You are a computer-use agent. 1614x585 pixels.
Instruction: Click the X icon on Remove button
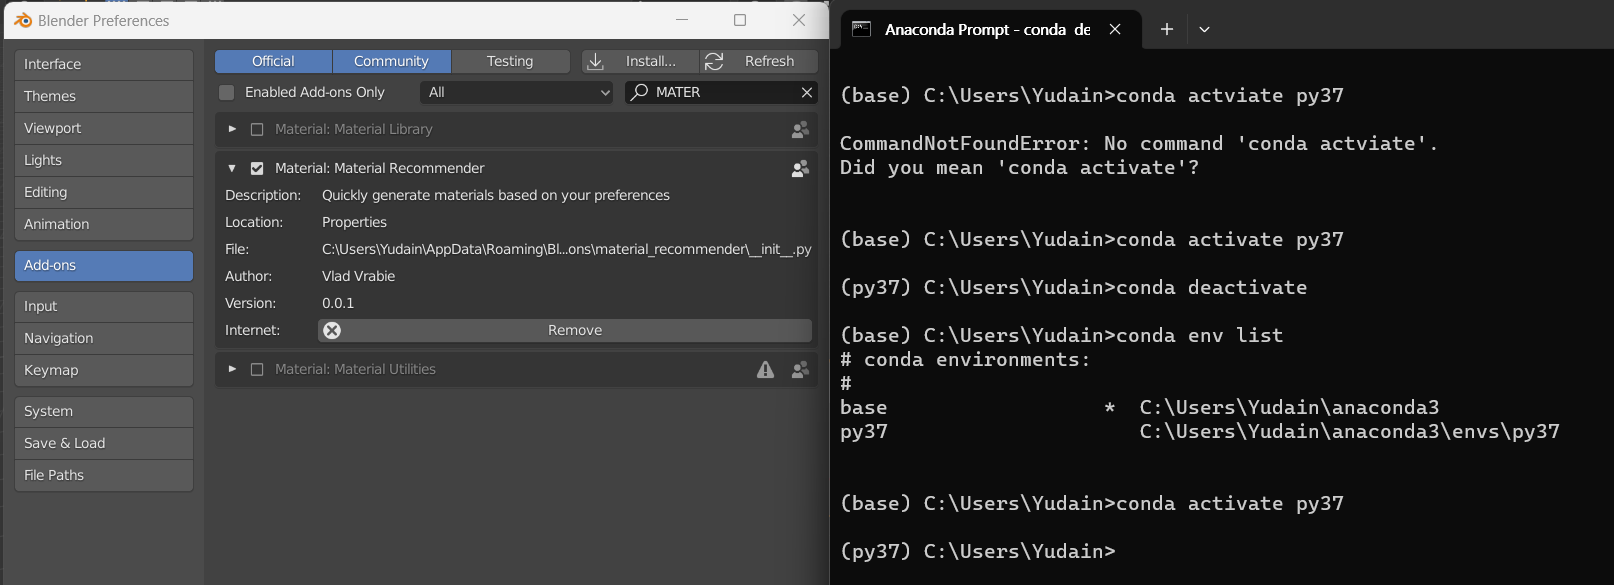[332, 330]
